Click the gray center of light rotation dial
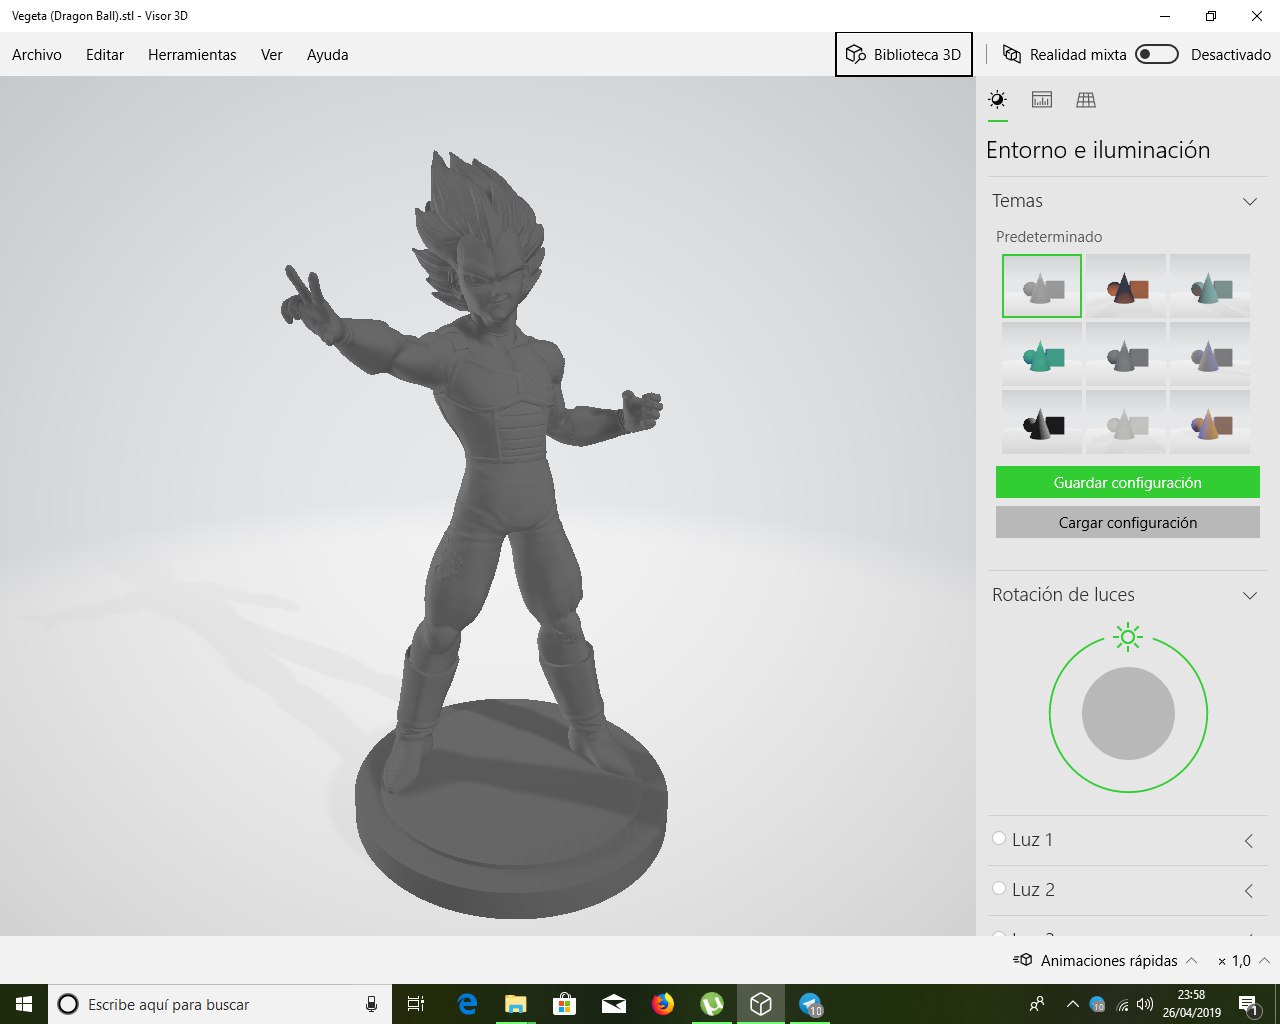Screen dimensions: 1280x1024 pos(1128,714)
